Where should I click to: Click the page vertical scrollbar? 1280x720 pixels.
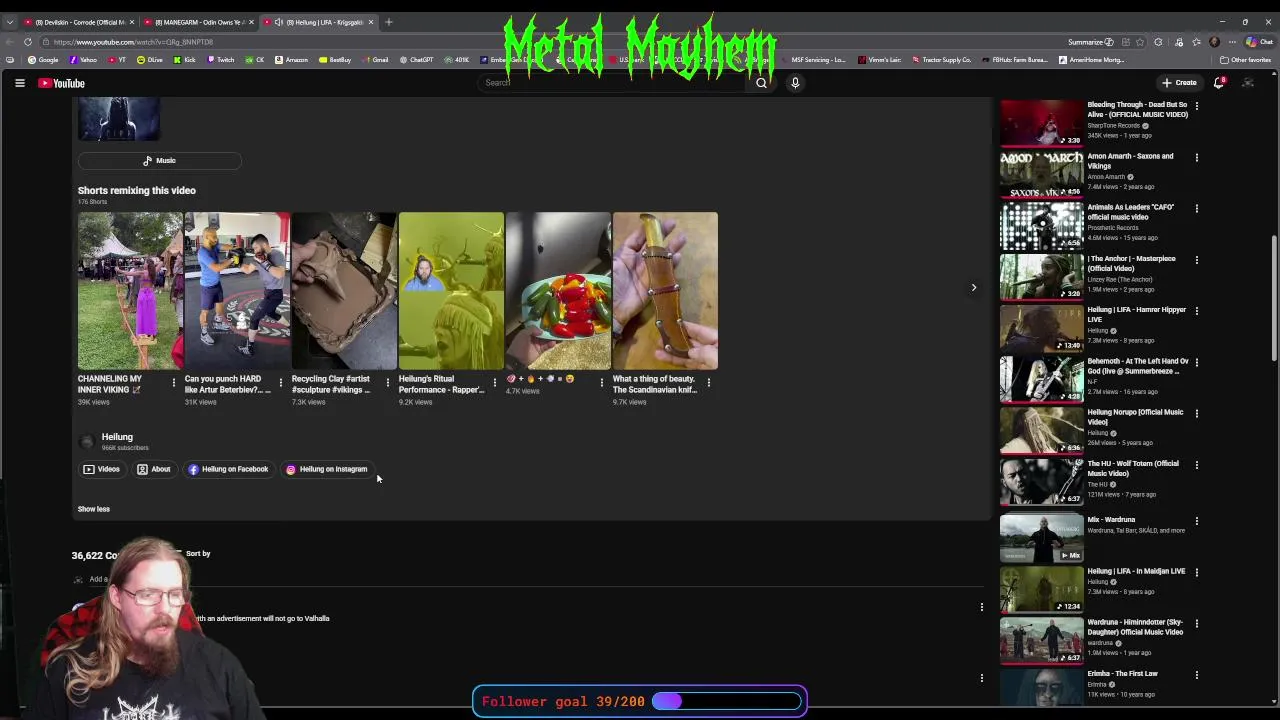point(1274,298)
